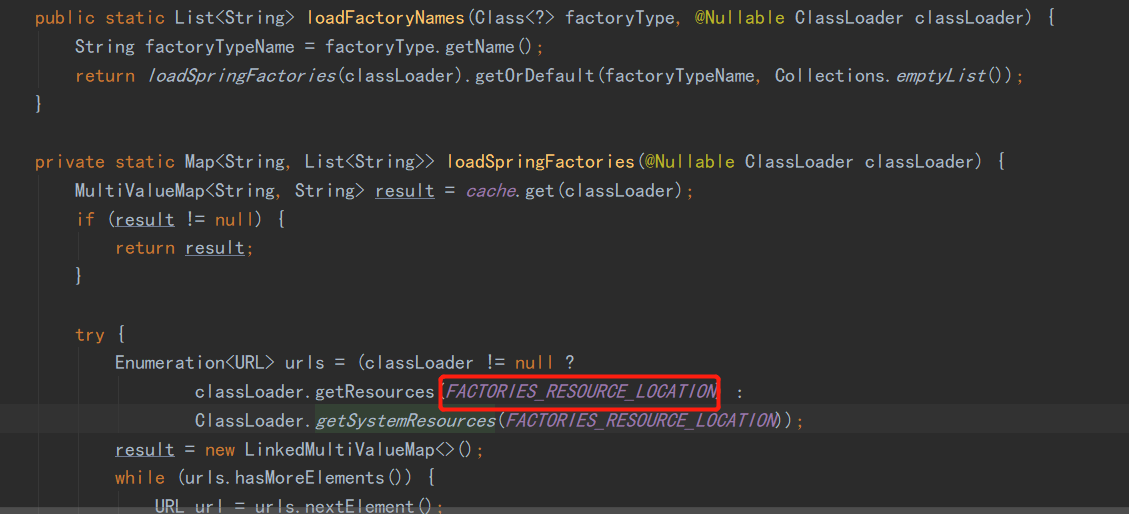
Task: Click the new keyword
Action: click(x=220, y=450)
